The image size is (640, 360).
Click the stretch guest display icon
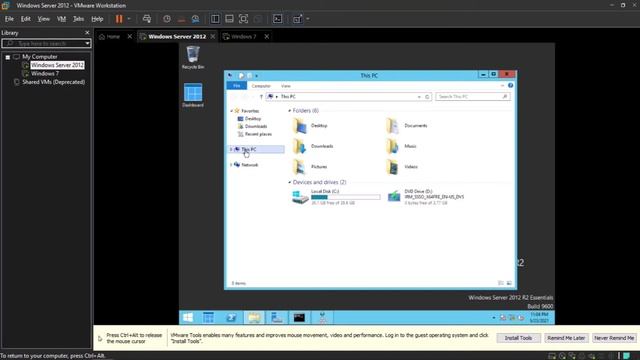(x=298, y=19)
